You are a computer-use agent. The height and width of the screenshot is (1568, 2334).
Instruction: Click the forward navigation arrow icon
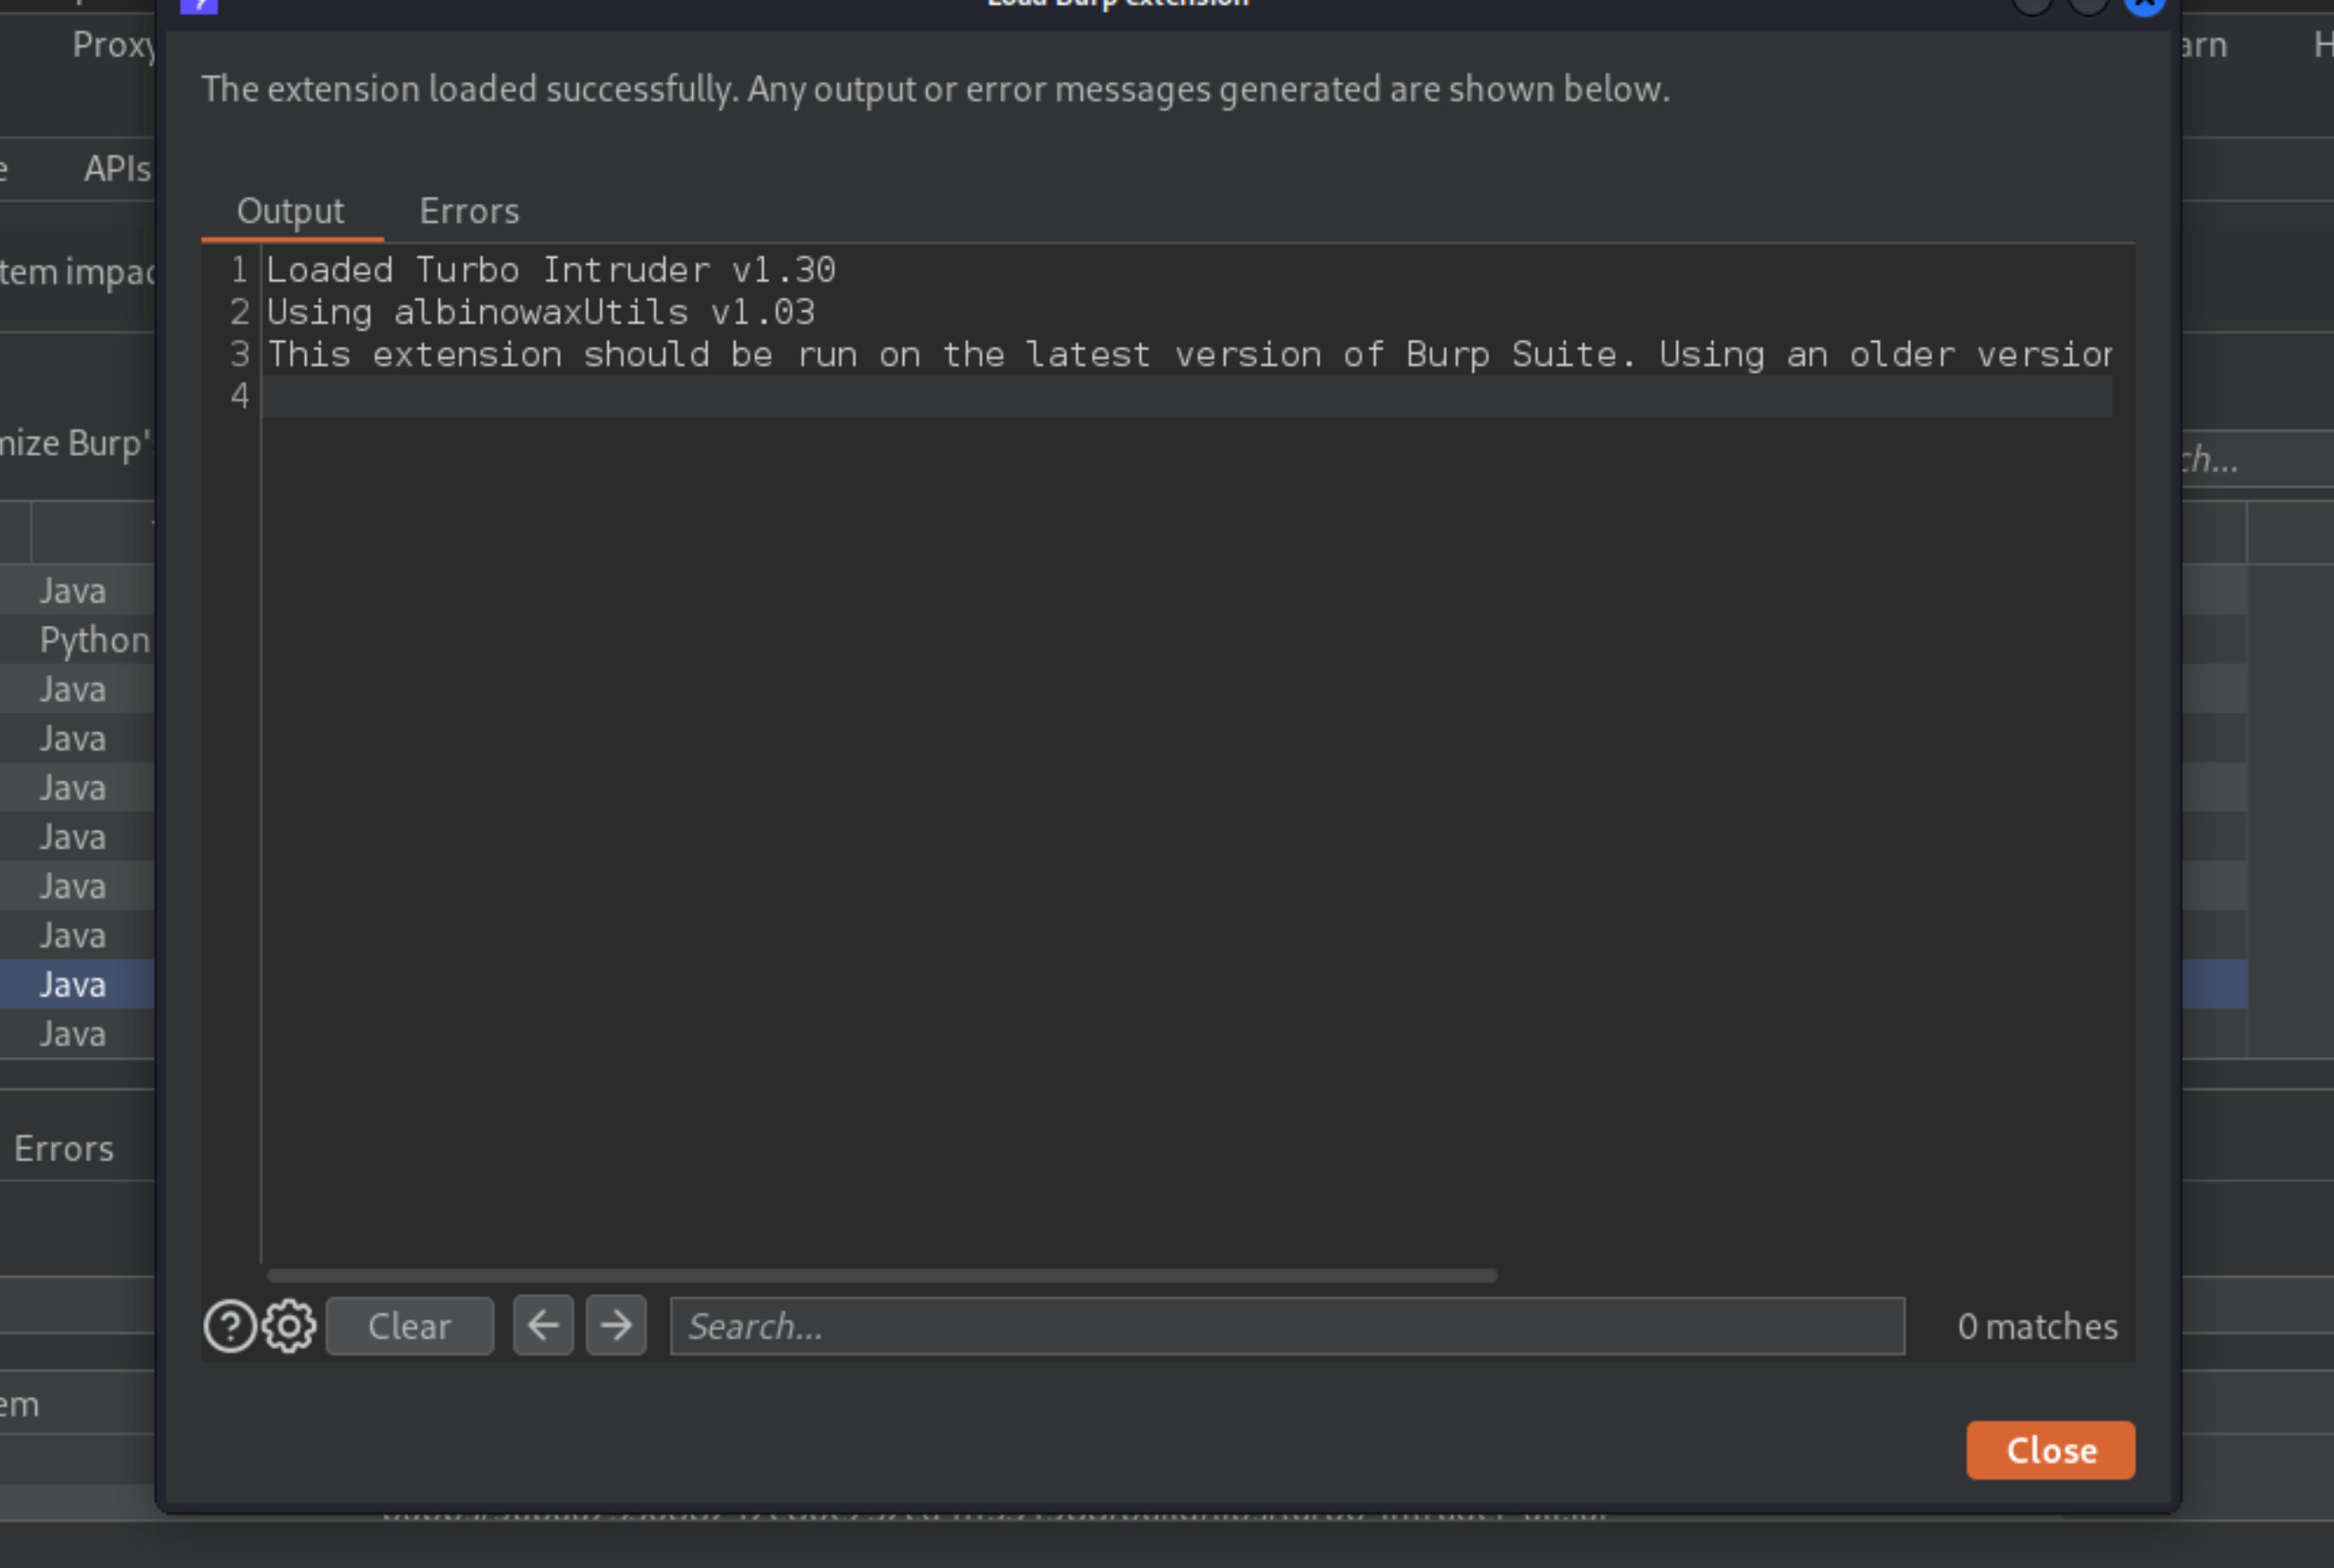point(616,1325)
